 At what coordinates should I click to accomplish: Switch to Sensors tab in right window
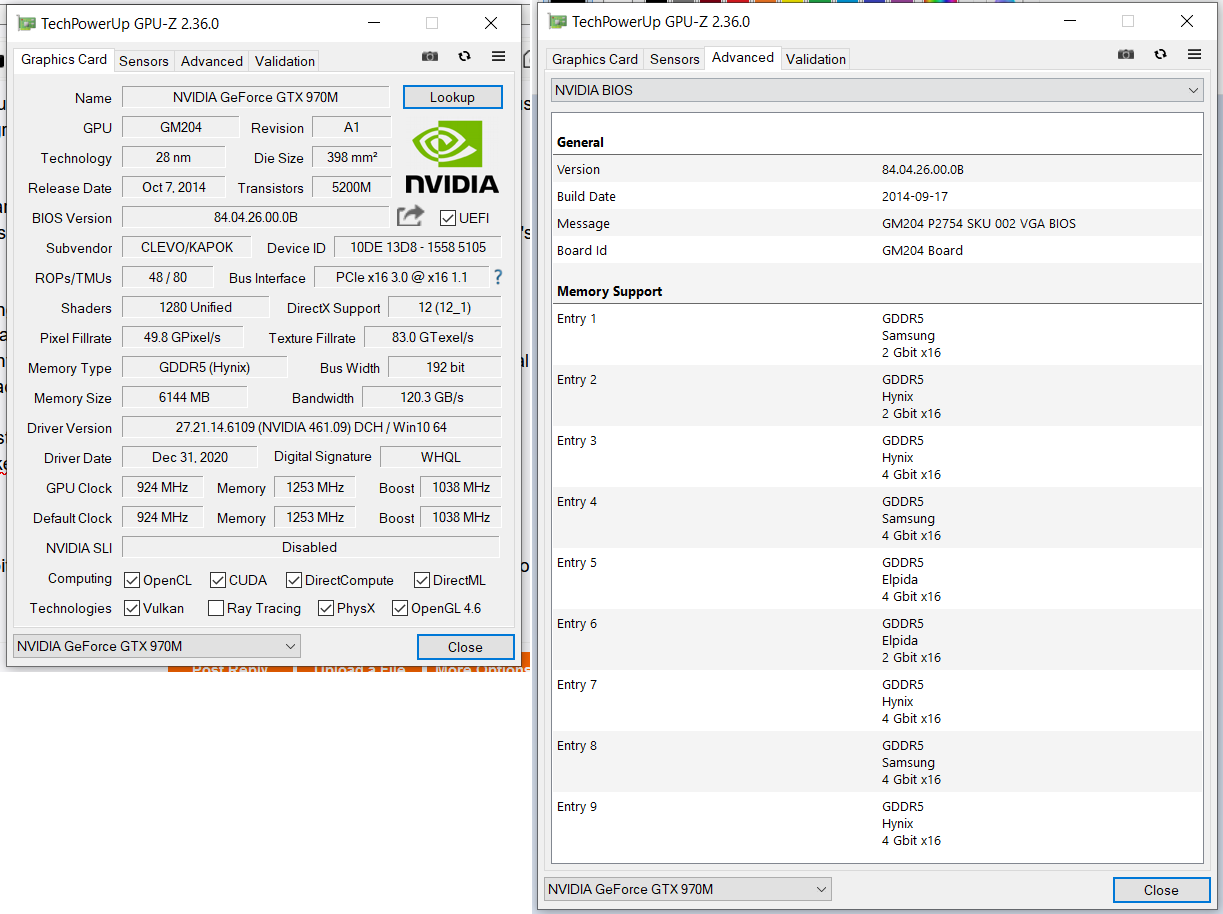675,59
